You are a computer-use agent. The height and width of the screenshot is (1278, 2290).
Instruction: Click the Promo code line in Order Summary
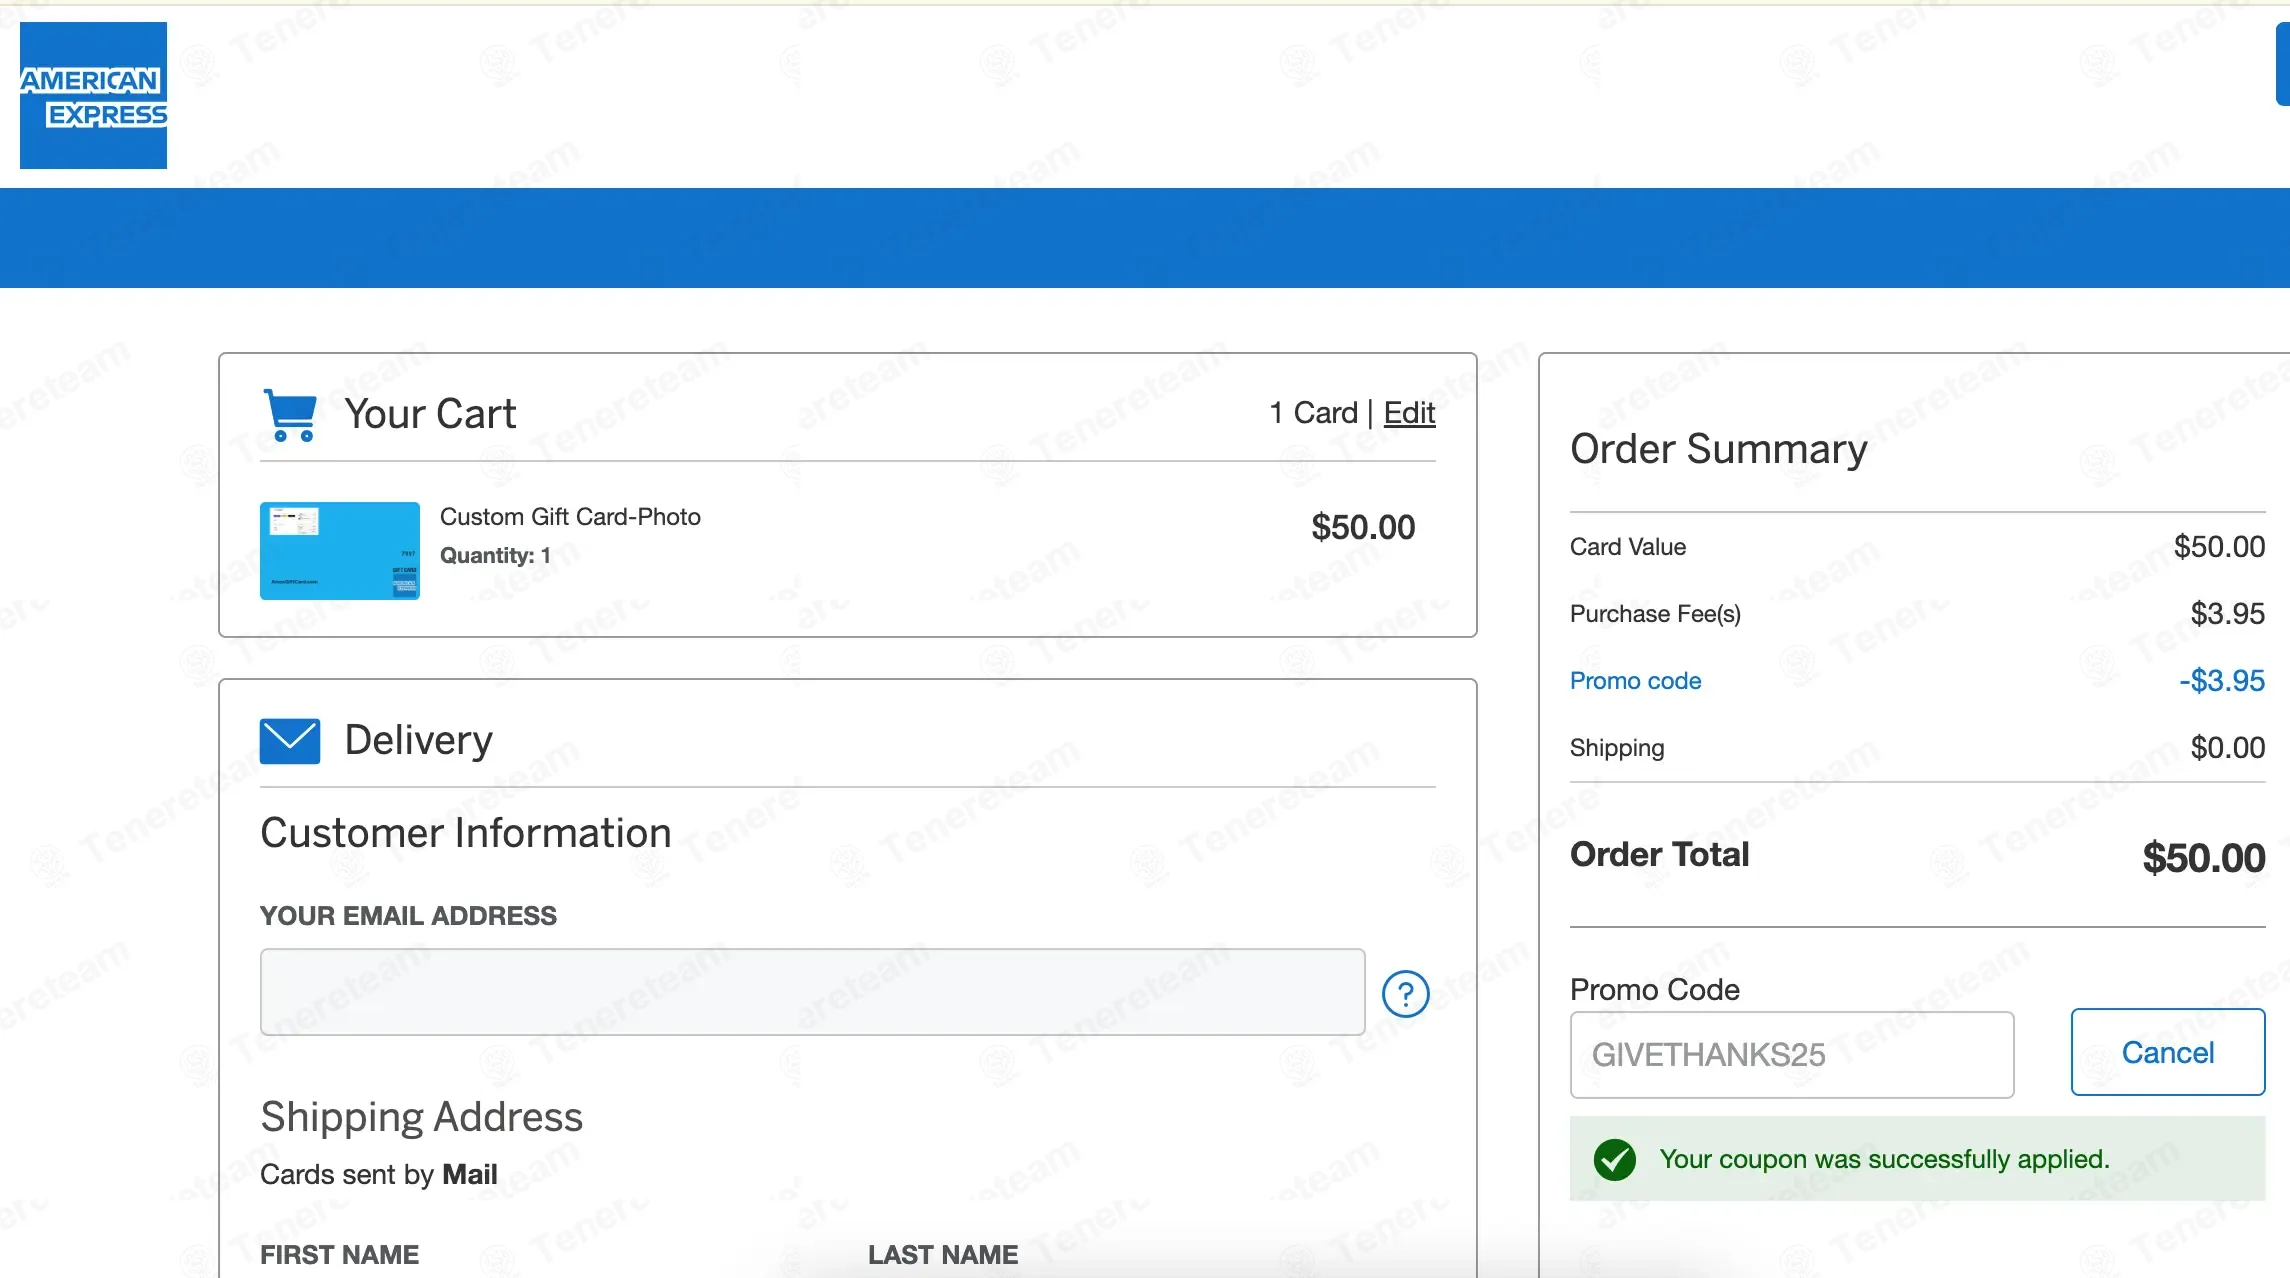click(1635, 681)
